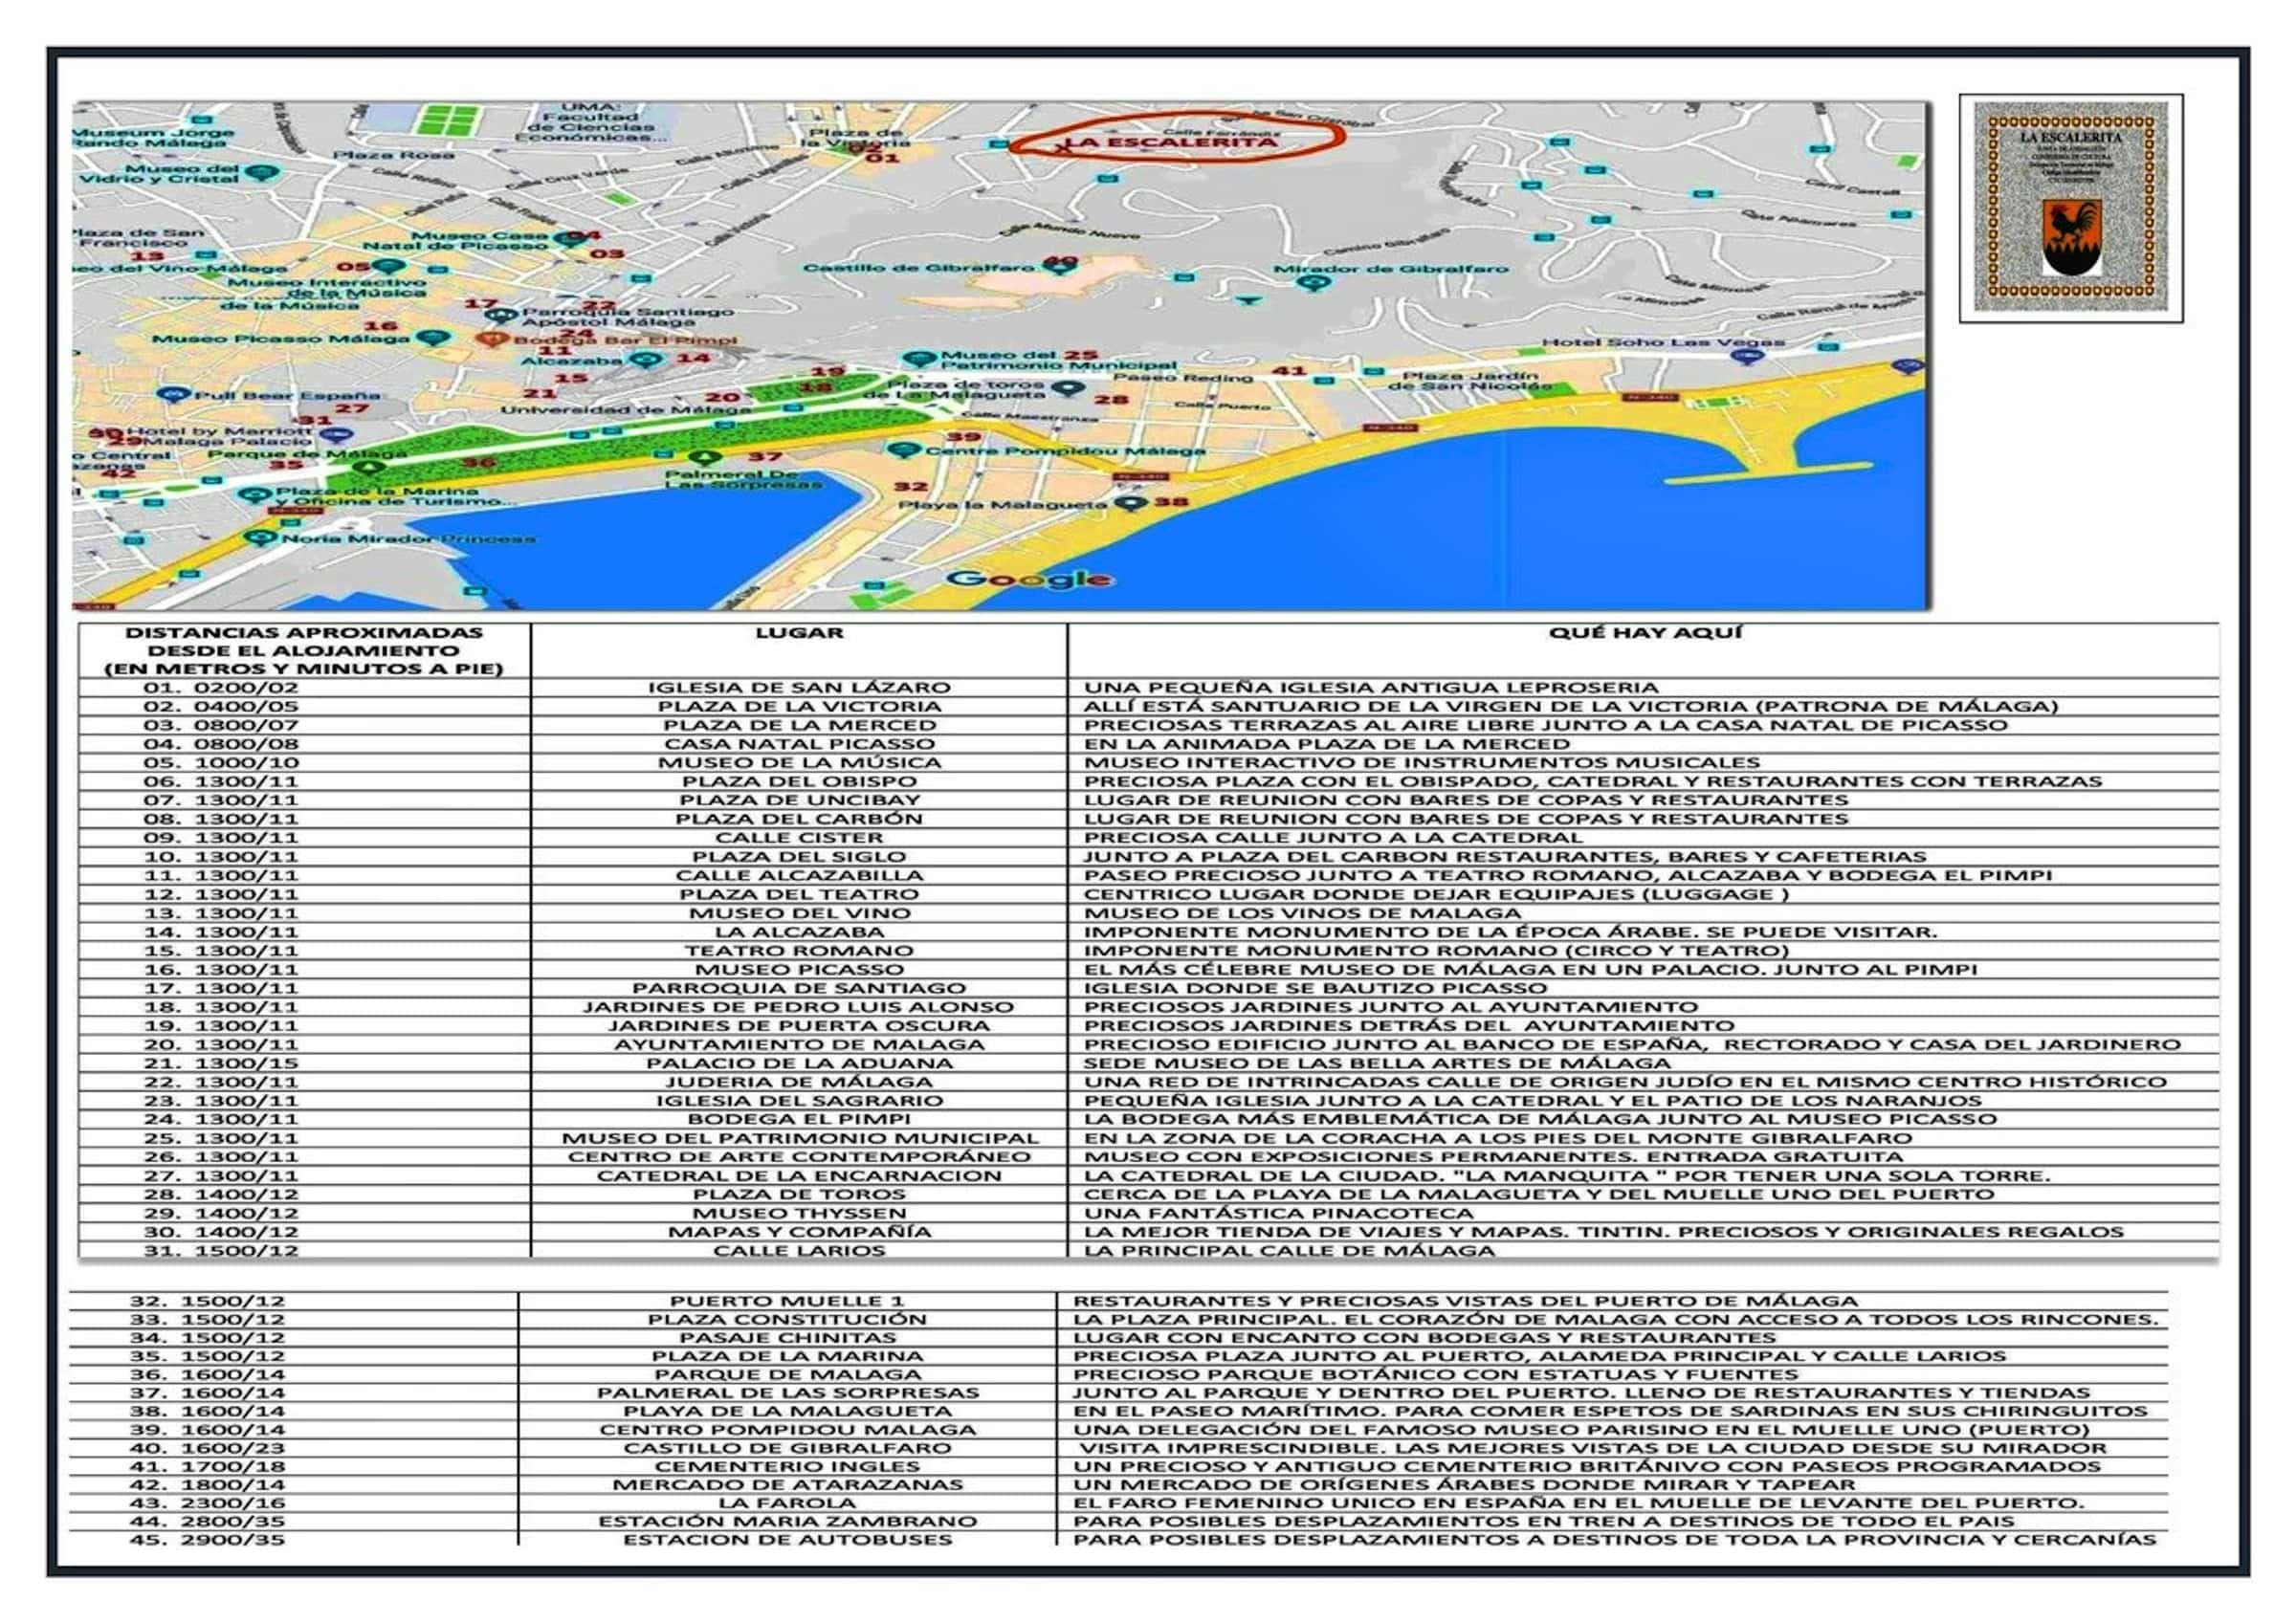Select the Bodega Bar El Pimpi pin
This screenshot has width=2296, height=1623.
(493, 339)
